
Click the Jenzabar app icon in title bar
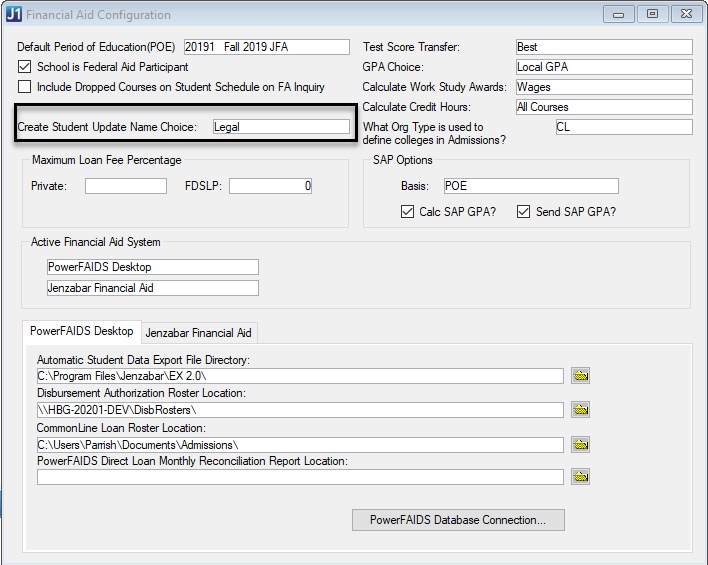click(x=13, y=15)
